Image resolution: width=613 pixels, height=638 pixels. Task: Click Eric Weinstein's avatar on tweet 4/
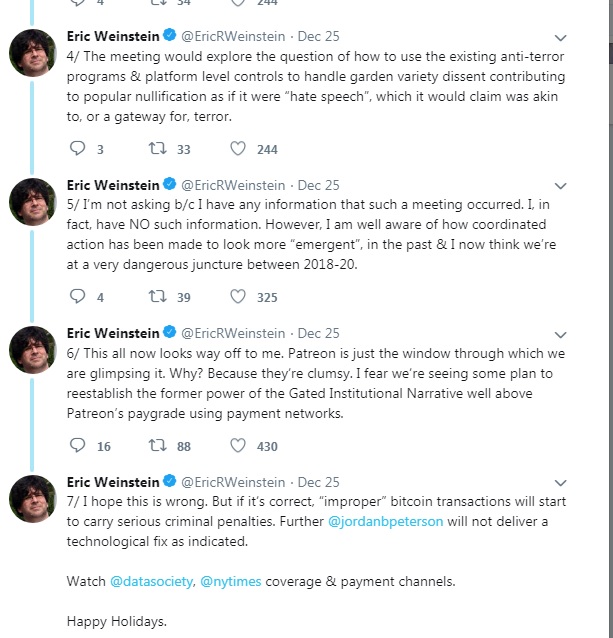32,52
